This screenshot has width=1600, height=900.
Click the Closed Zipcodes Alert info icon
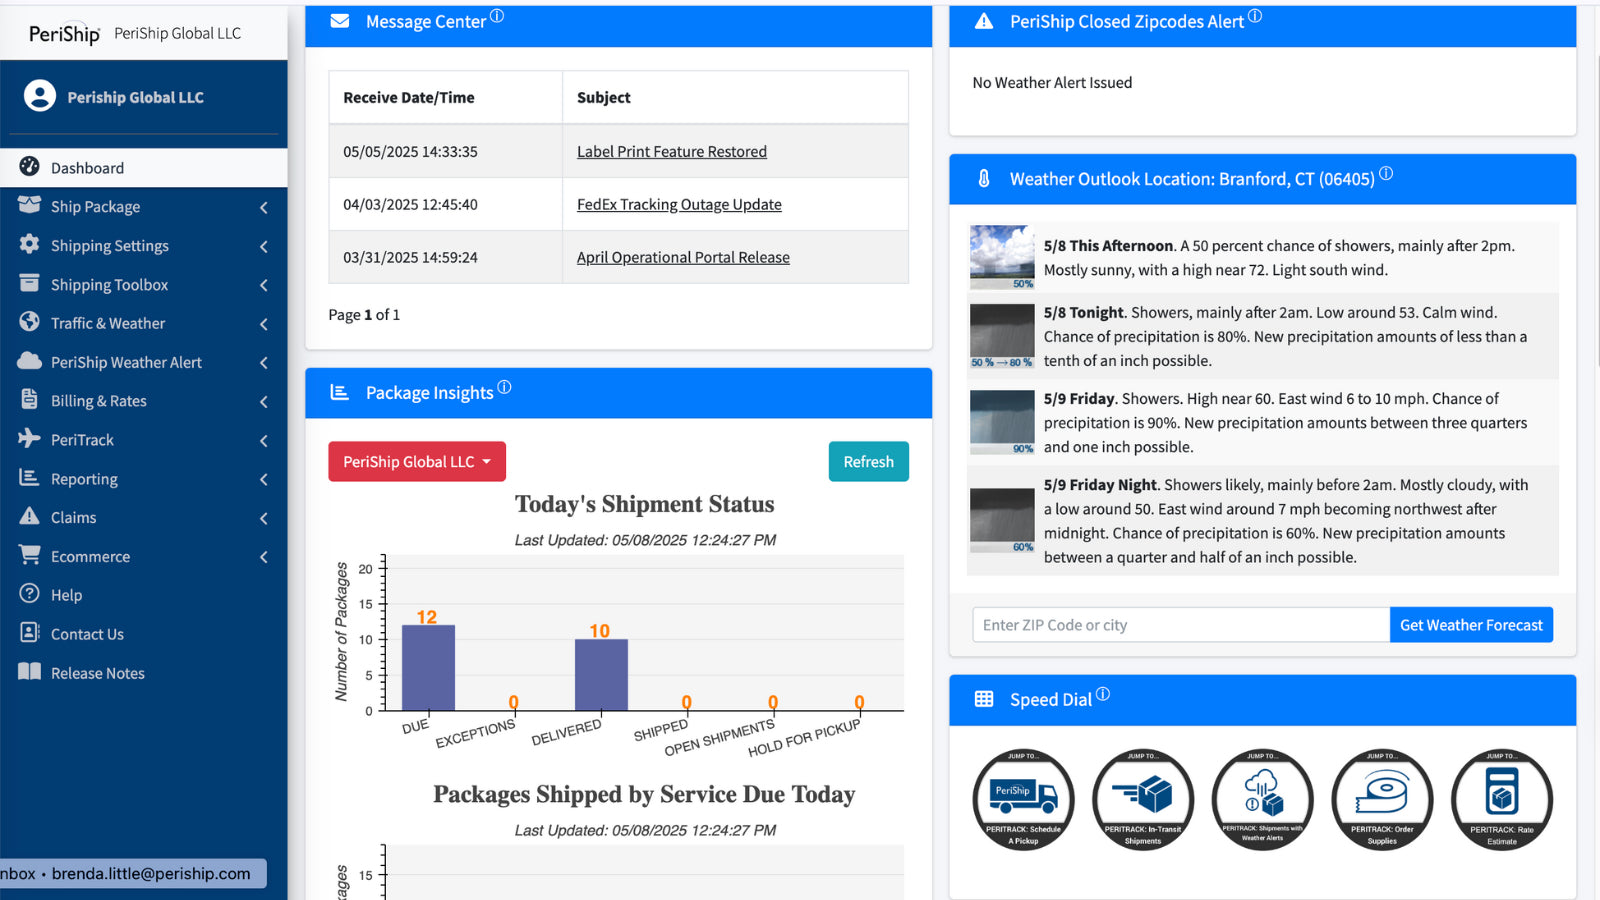pos(1255,16)
